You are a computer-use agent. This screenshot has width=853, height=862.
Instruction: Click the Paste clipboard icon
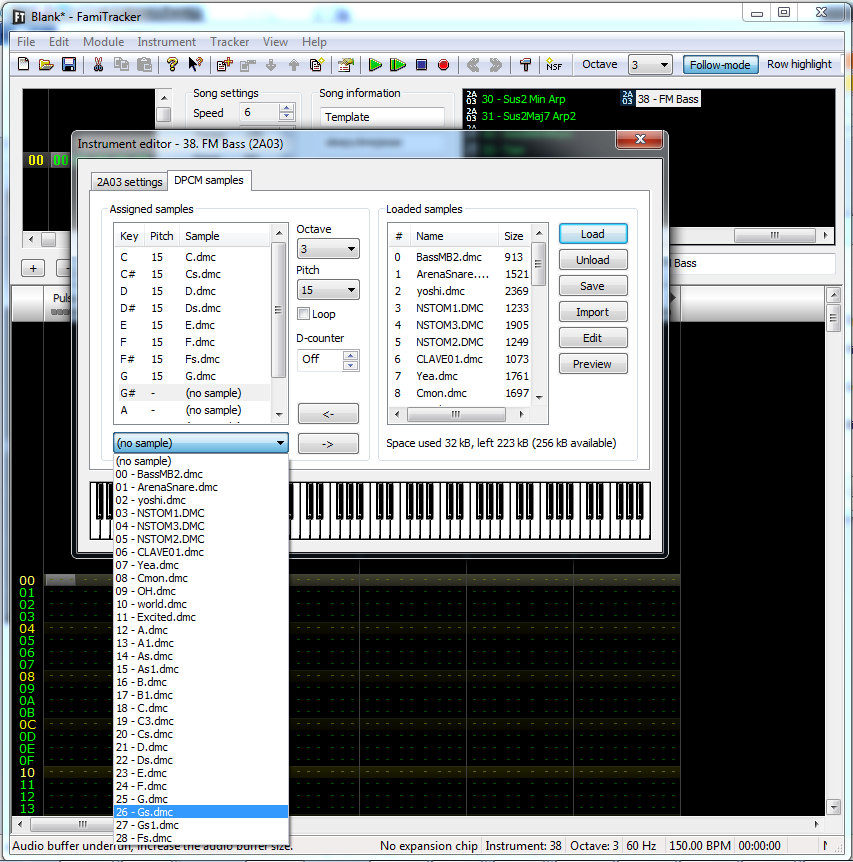pos(144,65)
